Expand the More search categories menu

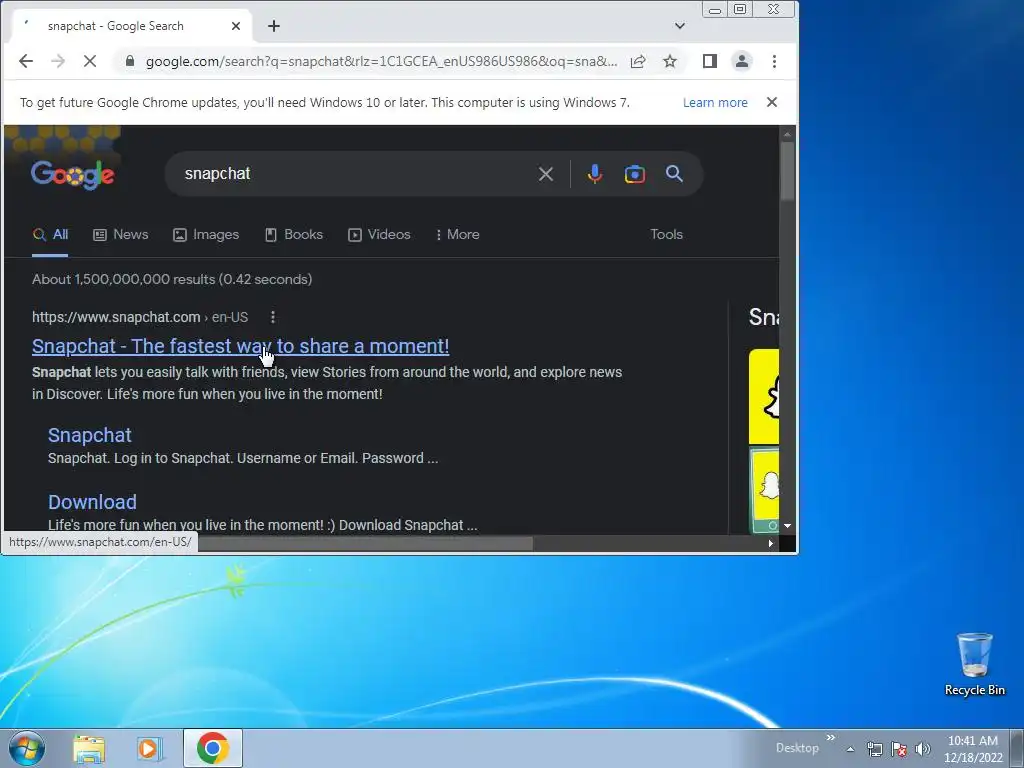click(458, 234)
